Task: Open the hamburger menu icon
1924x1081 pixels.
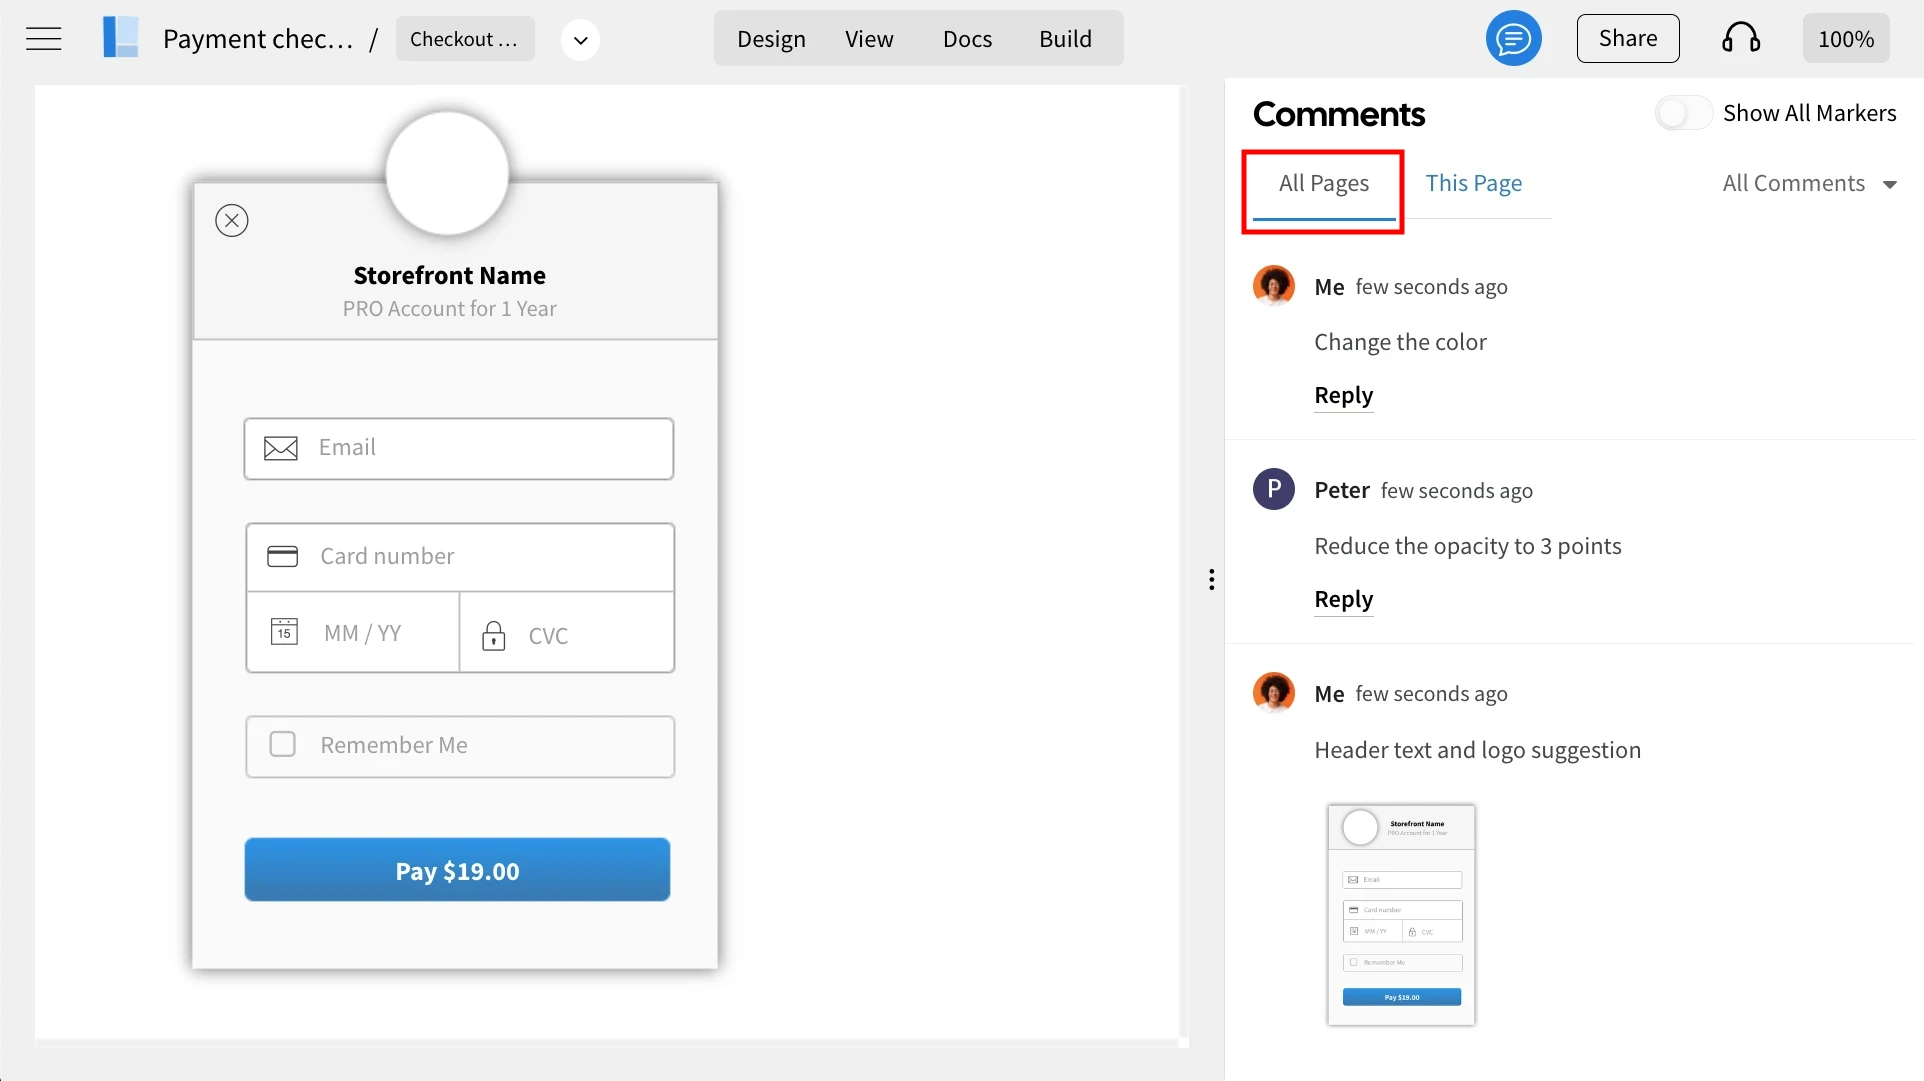Action: point(43,39)
